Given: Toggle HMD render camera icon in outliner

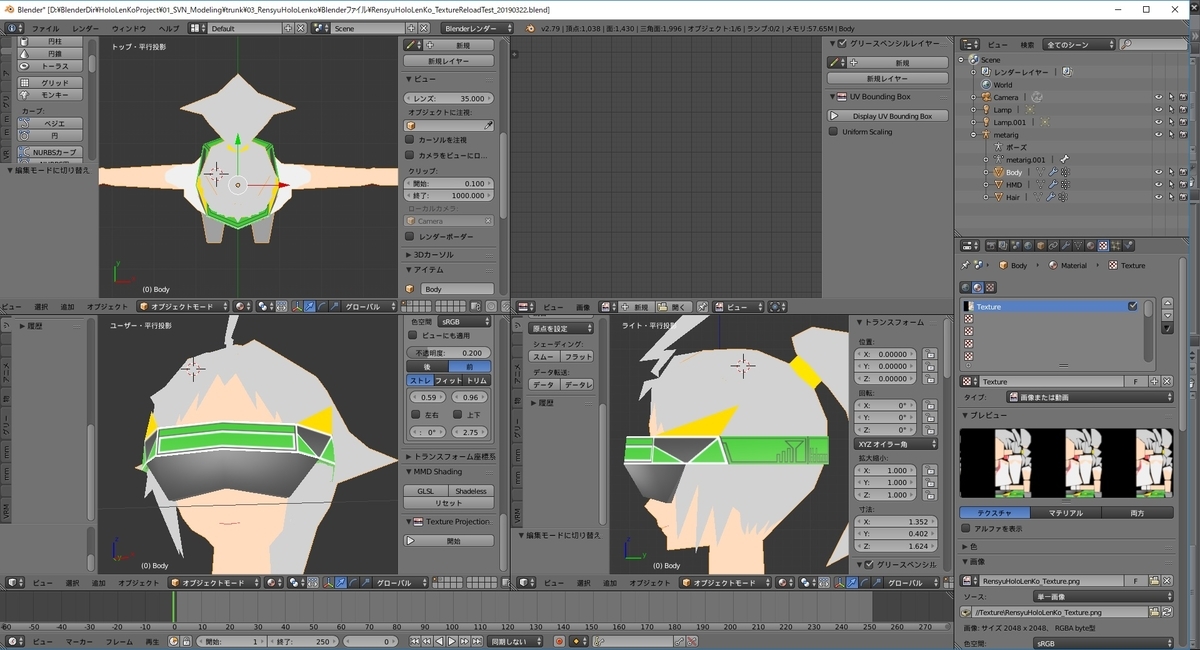Looking at the screenshot, I should click(1183, 185).
